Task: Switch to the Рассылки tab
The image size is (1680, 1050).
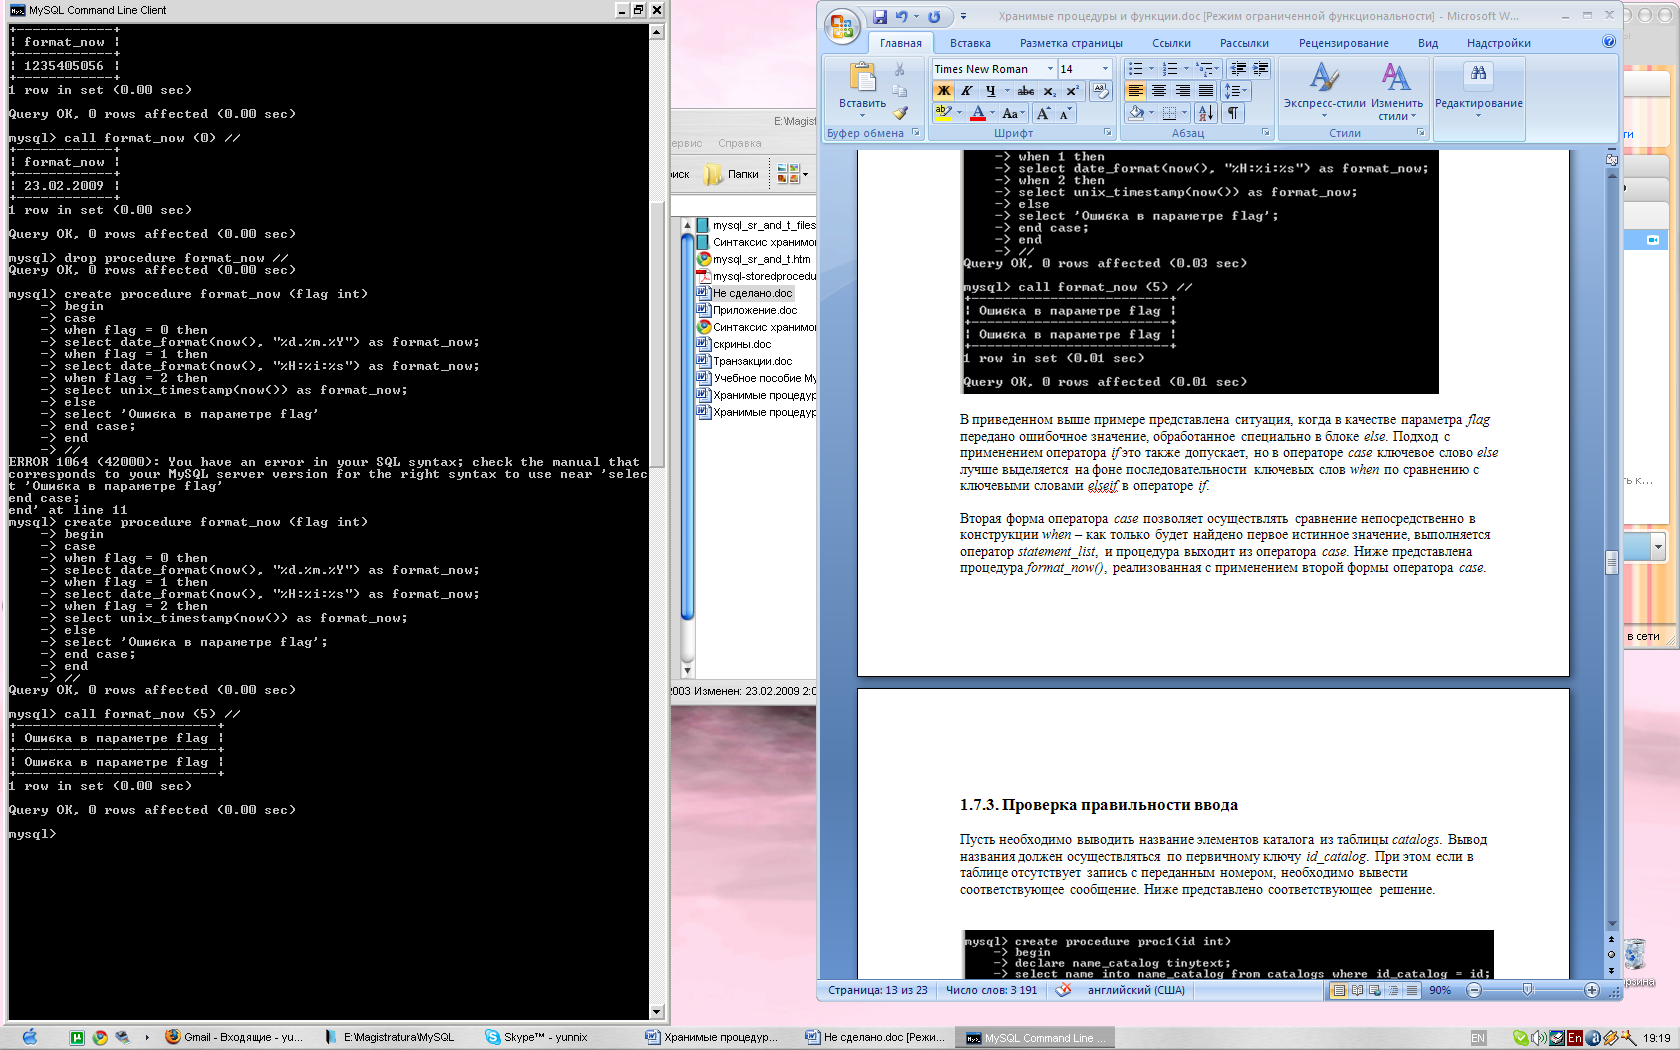Action: (1244, 43)
